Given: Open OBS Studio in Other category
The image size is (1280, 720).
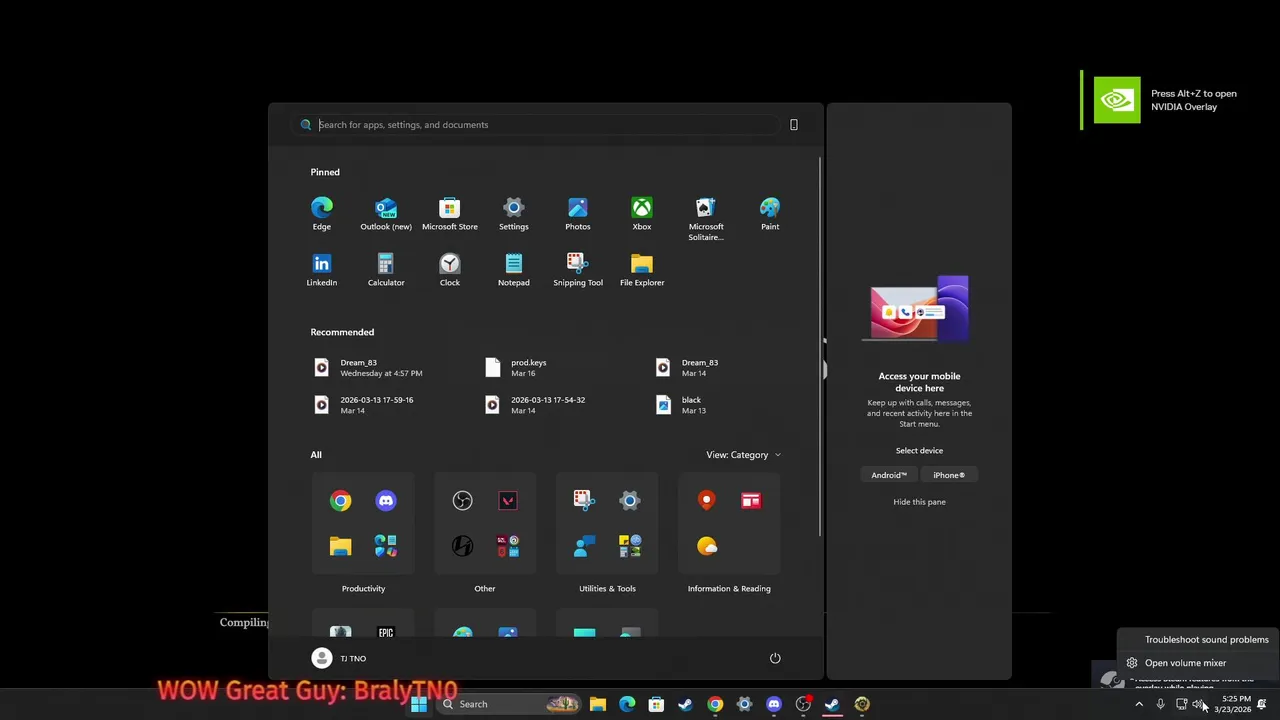Looking at the screenshot, I should [462, 500].
